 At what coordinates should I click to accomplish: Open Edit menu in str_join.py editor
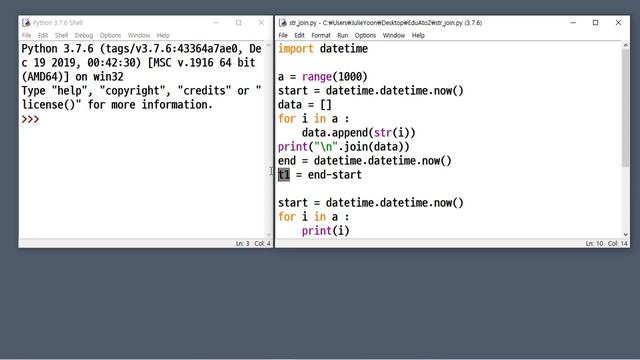click(299, 36)
